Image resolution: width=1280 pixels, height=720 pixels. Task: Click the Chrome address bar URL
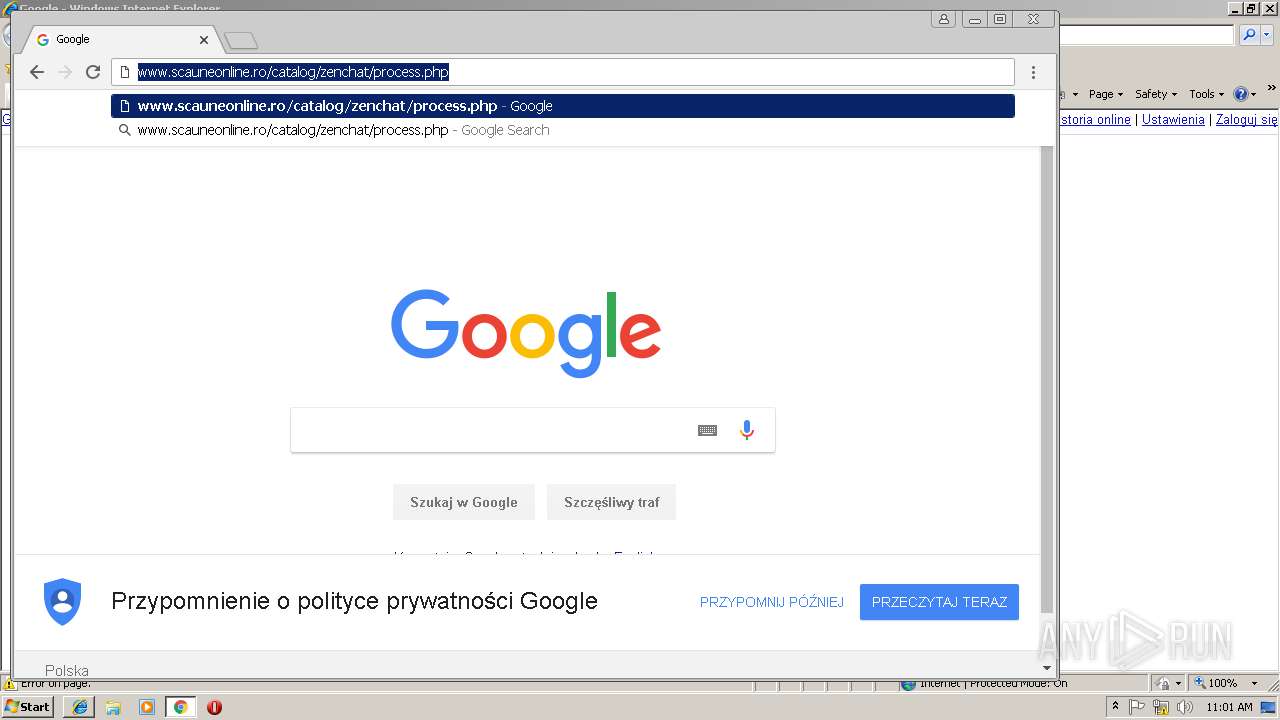coord(293,72)
